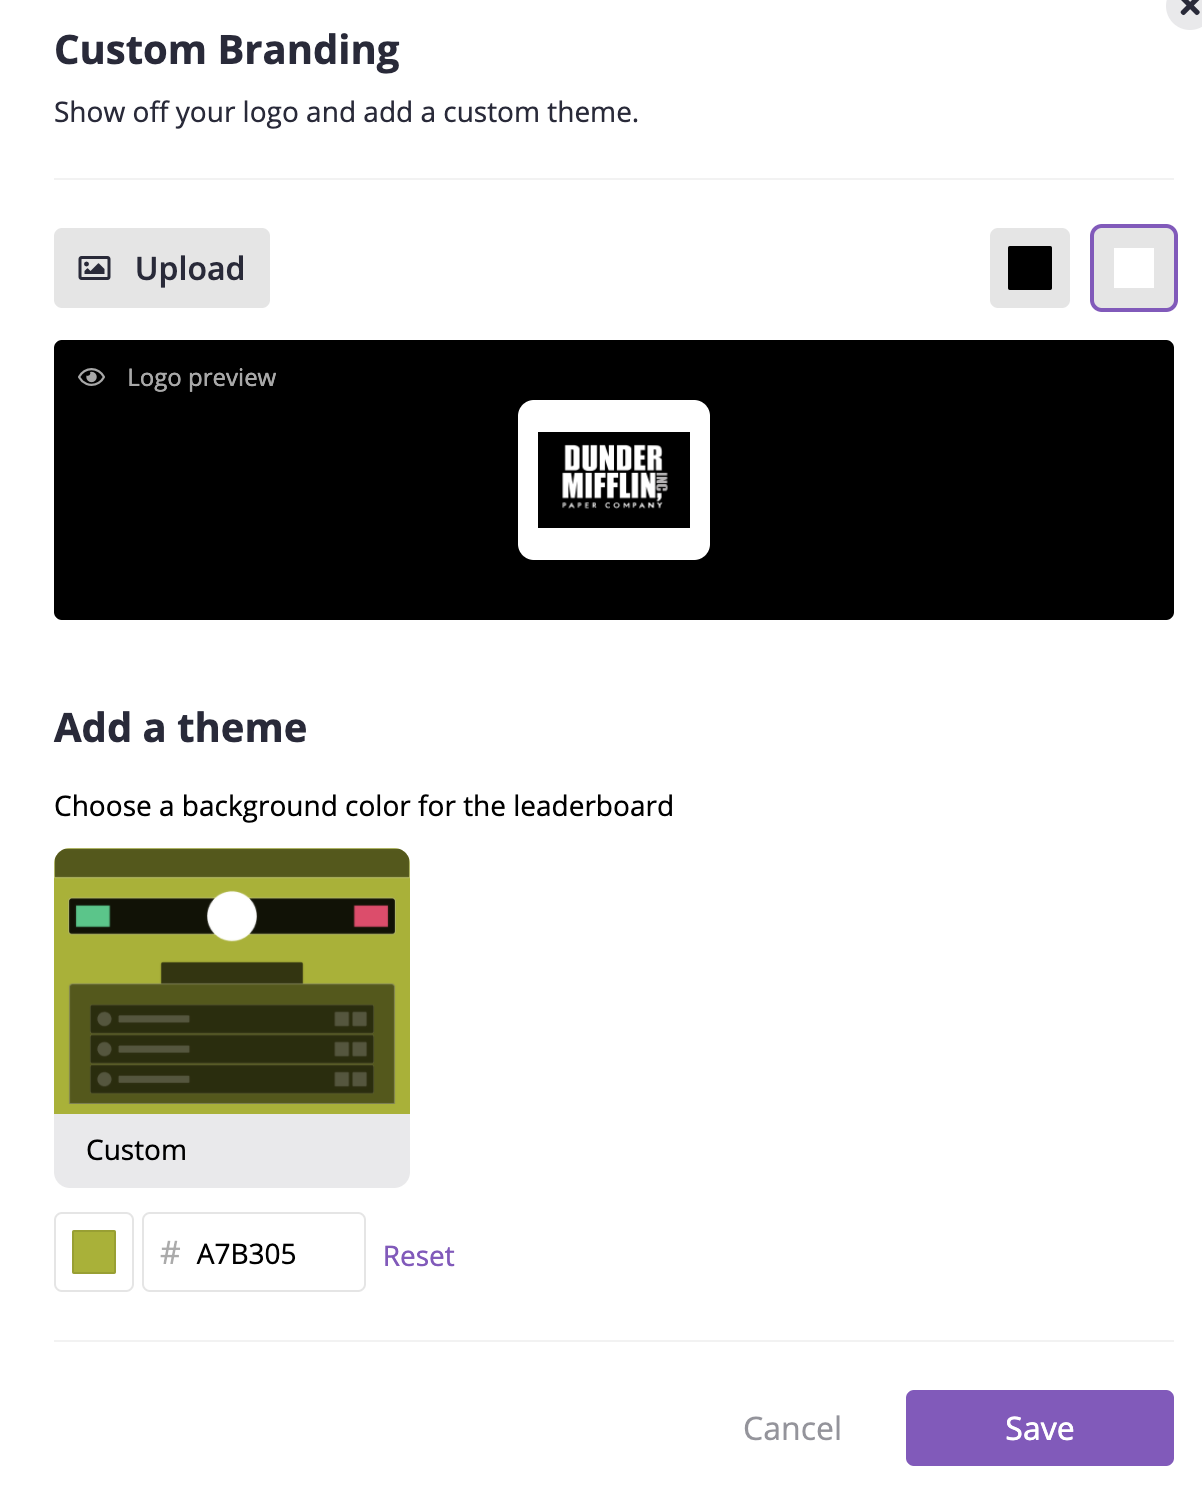Click the Upload logo button
1202x1492 pixels.
coord(162,268)
